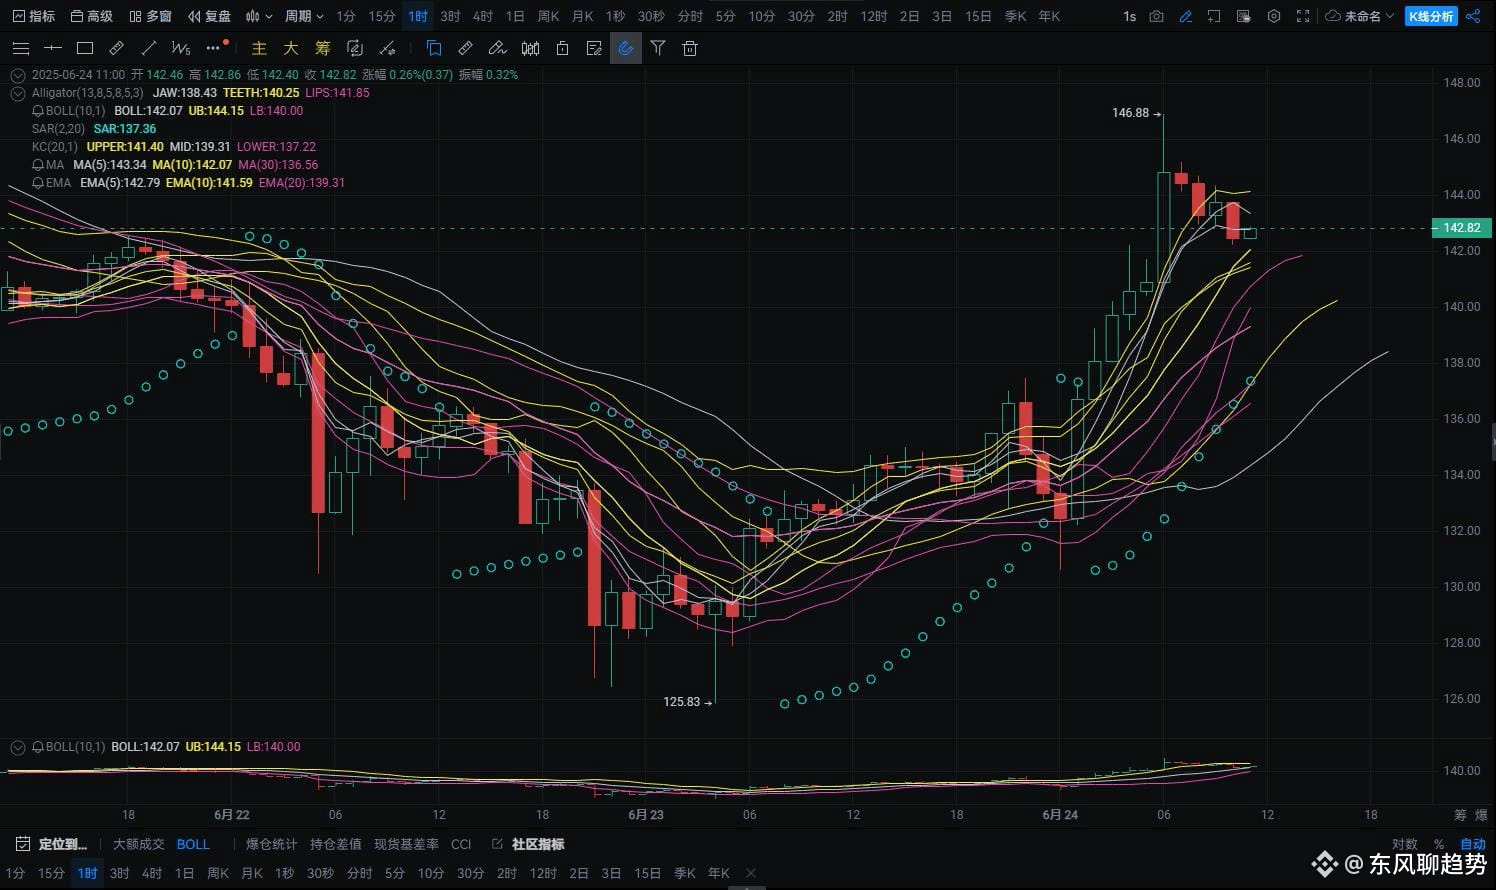Show more drawing tools ellipsis
The height and width of the screenshot is (890, 1496).
tap(213, 48)
